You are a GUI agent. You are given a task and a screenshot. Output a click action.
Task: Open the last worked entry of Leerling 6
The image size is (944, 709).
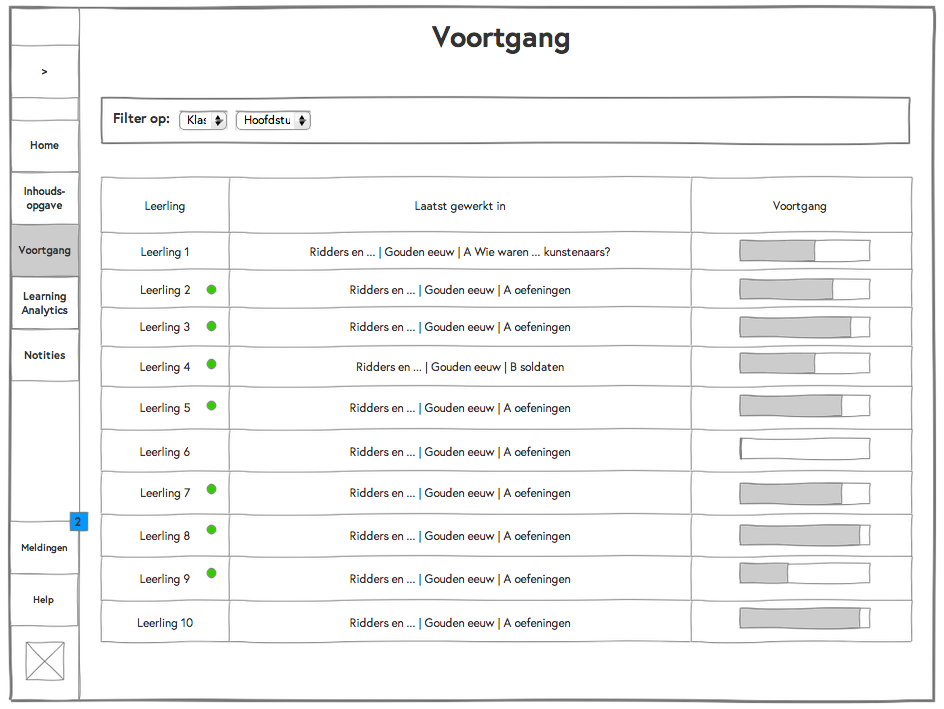(x=460, y=451)
